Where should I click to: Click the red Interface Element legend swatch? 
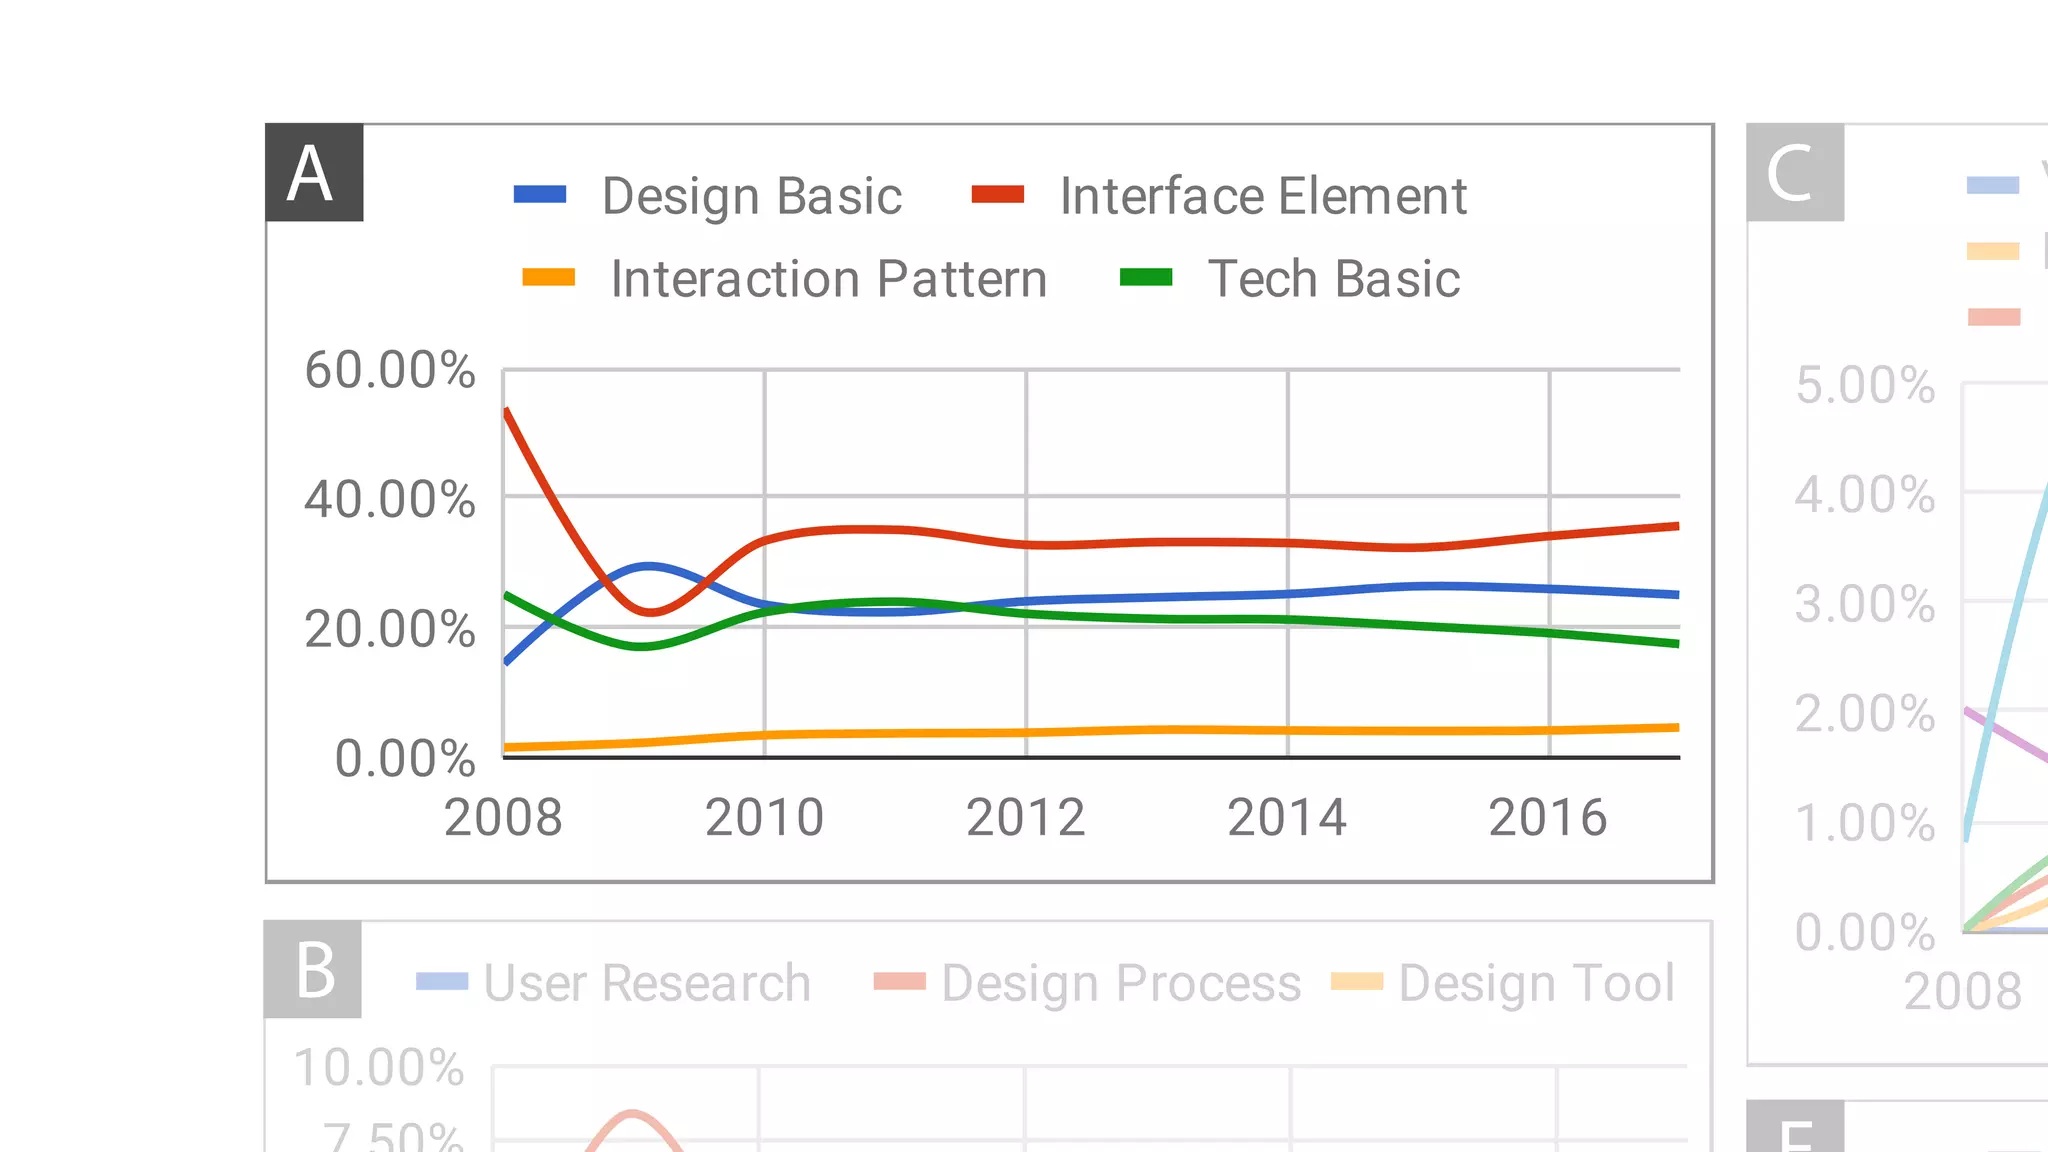(998, 195)
